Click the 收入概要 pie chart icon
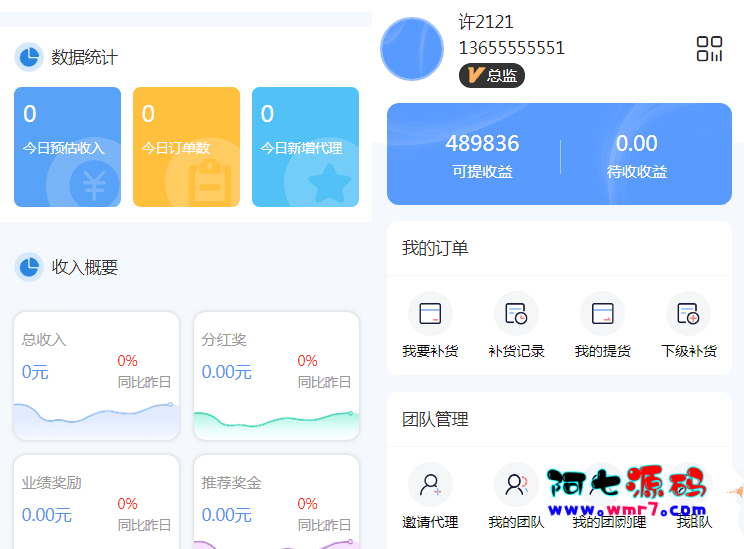This screenshot has height=549, width=744. pyautogui.click(x=29, y=267)
